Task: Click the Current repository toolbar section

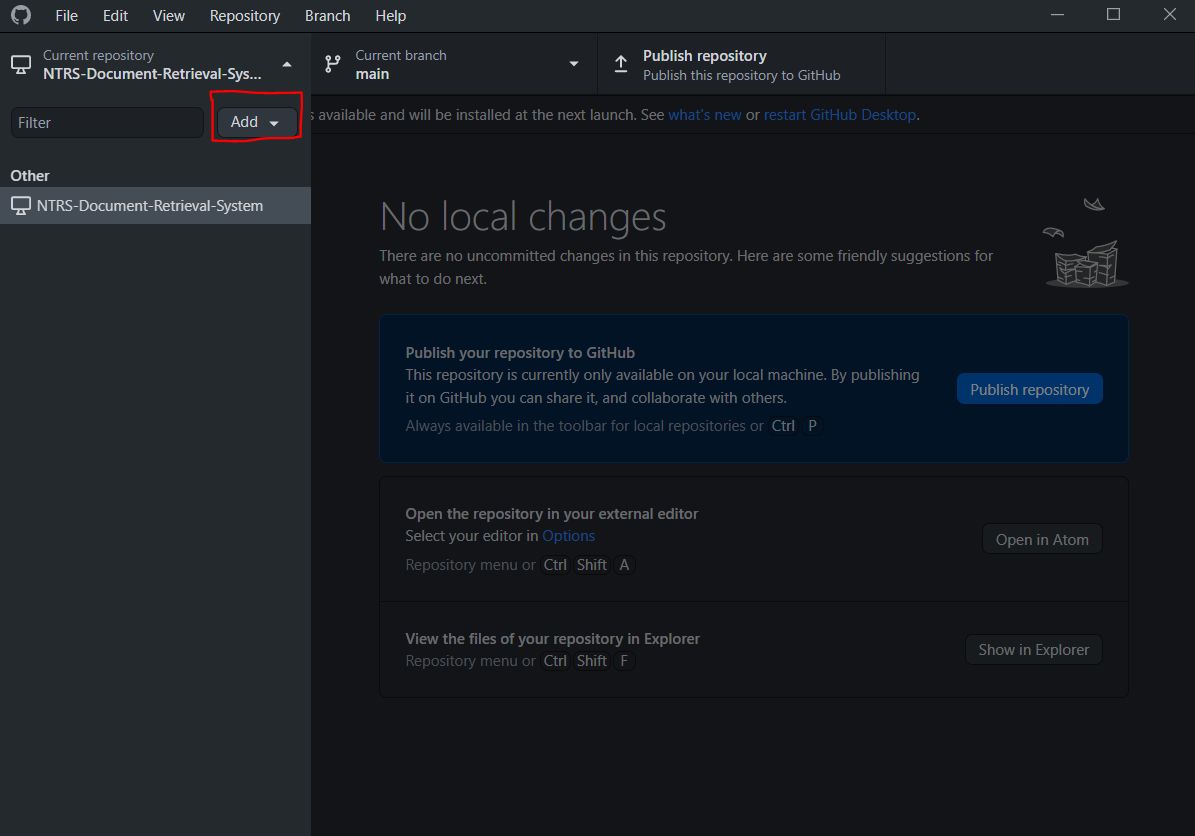Action: [155, 65]
